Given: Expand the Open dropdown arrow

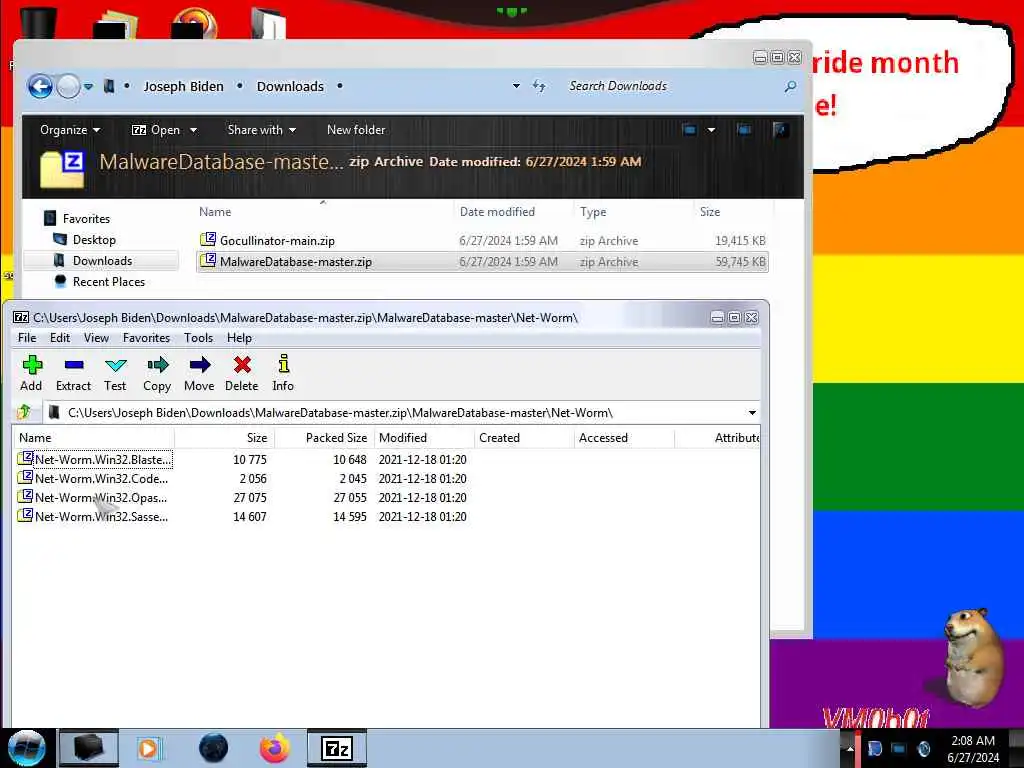Looking at the screenshot, I should pyautogui.click(x=193, y=130).
